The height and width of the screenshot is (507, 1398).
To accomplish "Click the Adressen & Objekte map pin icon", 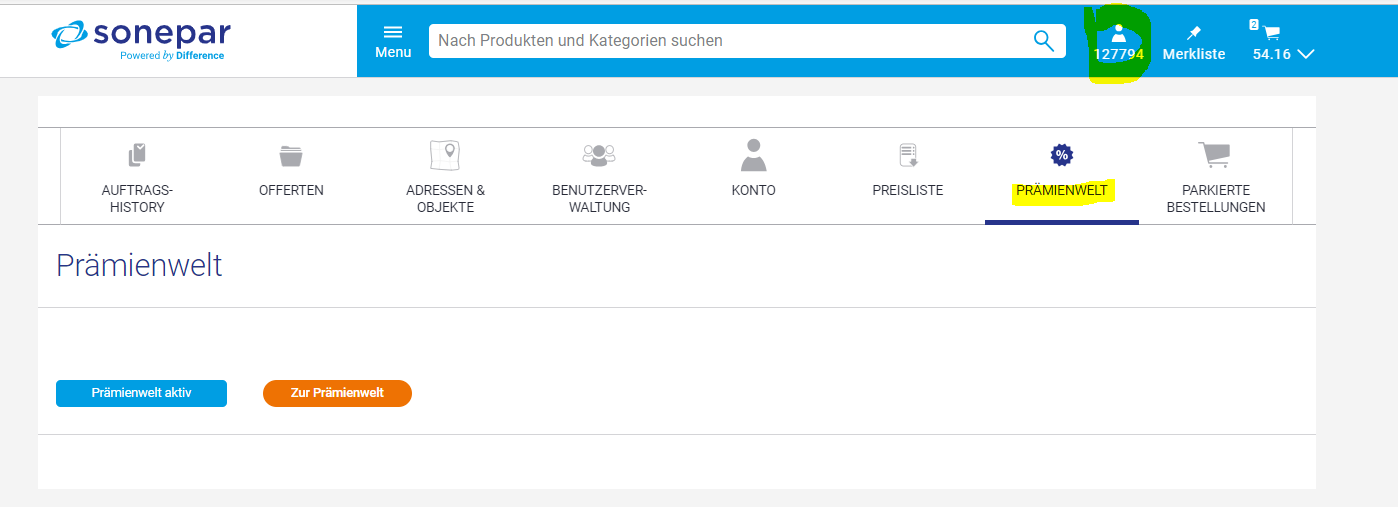I will [x=445, y=155].
